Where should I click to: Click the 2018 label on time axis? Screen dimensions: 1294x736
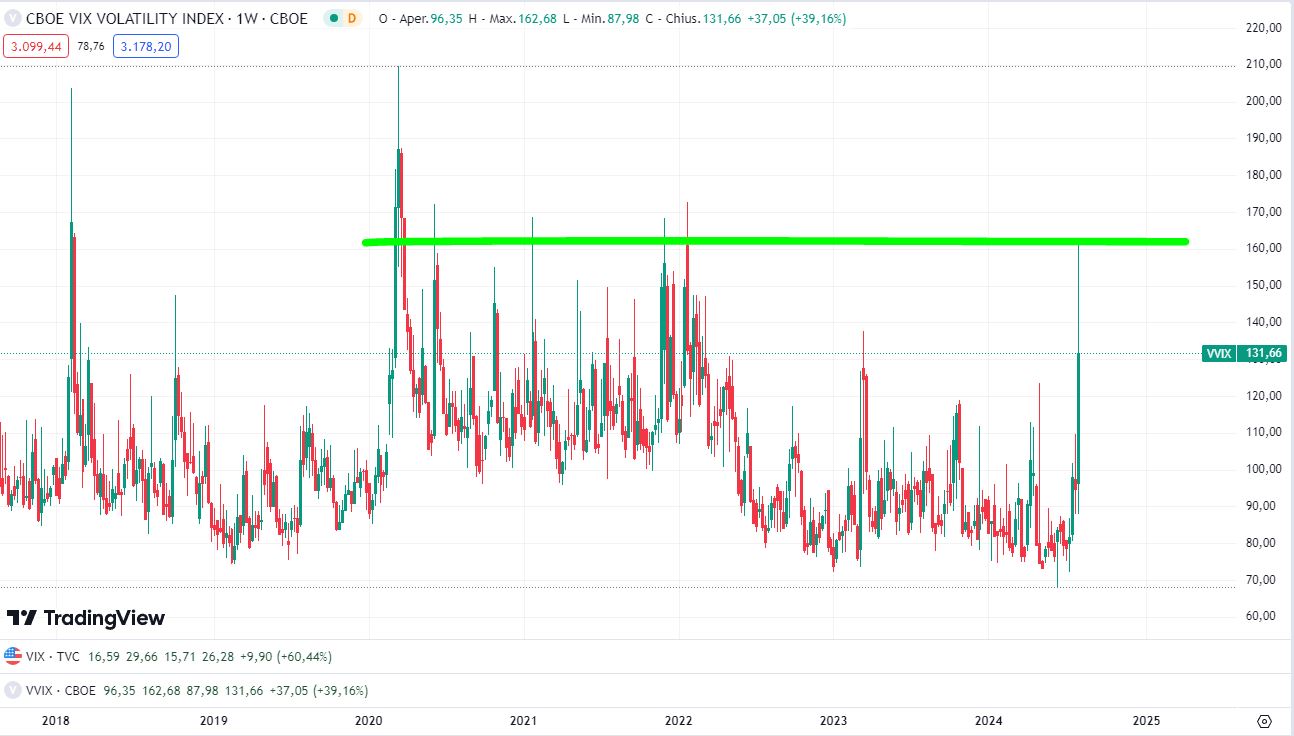tap(56, 721)
